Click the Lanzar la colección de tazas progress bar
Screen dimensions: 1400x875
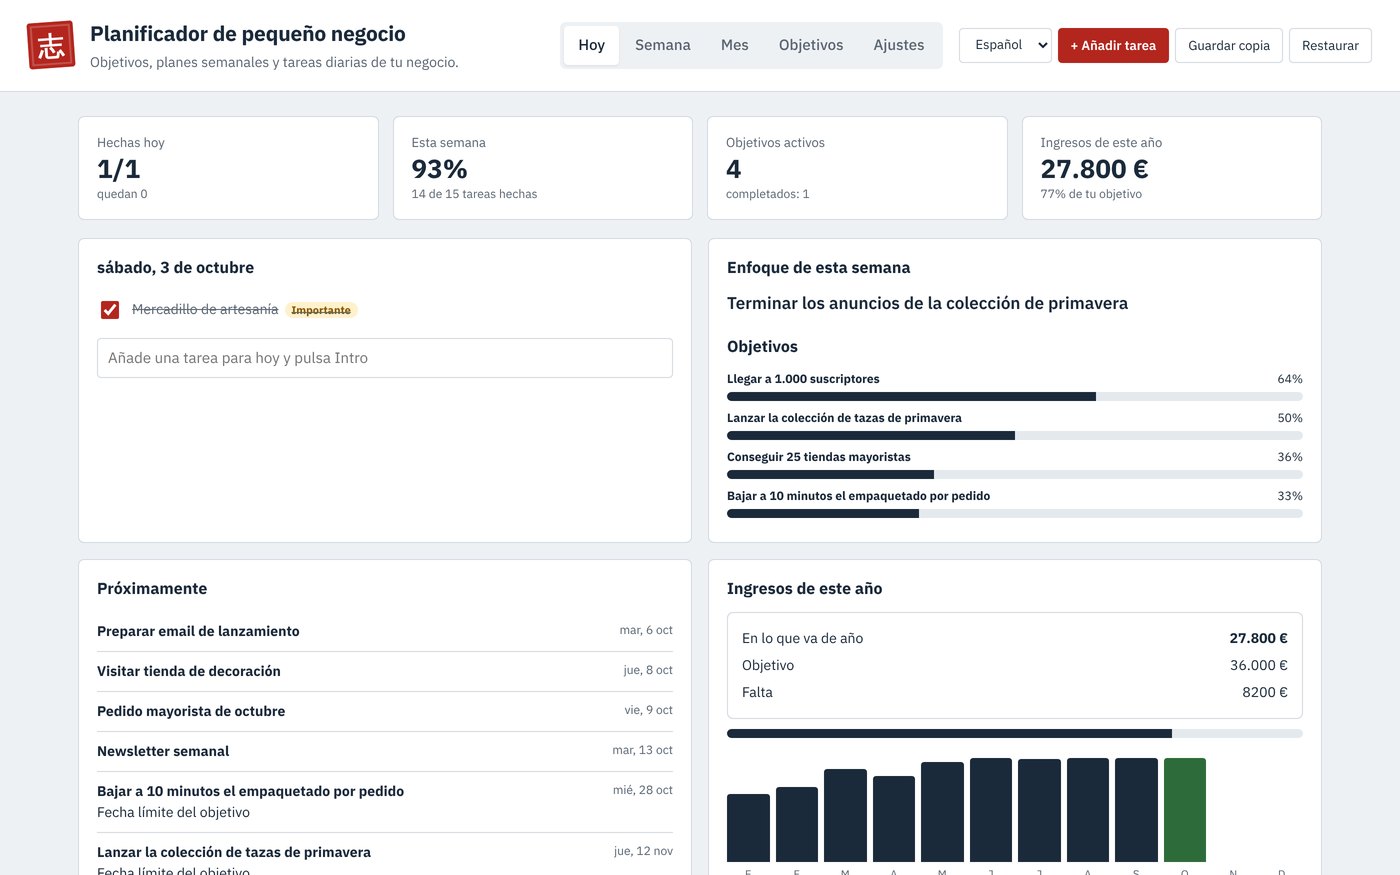coord(1015,436)
